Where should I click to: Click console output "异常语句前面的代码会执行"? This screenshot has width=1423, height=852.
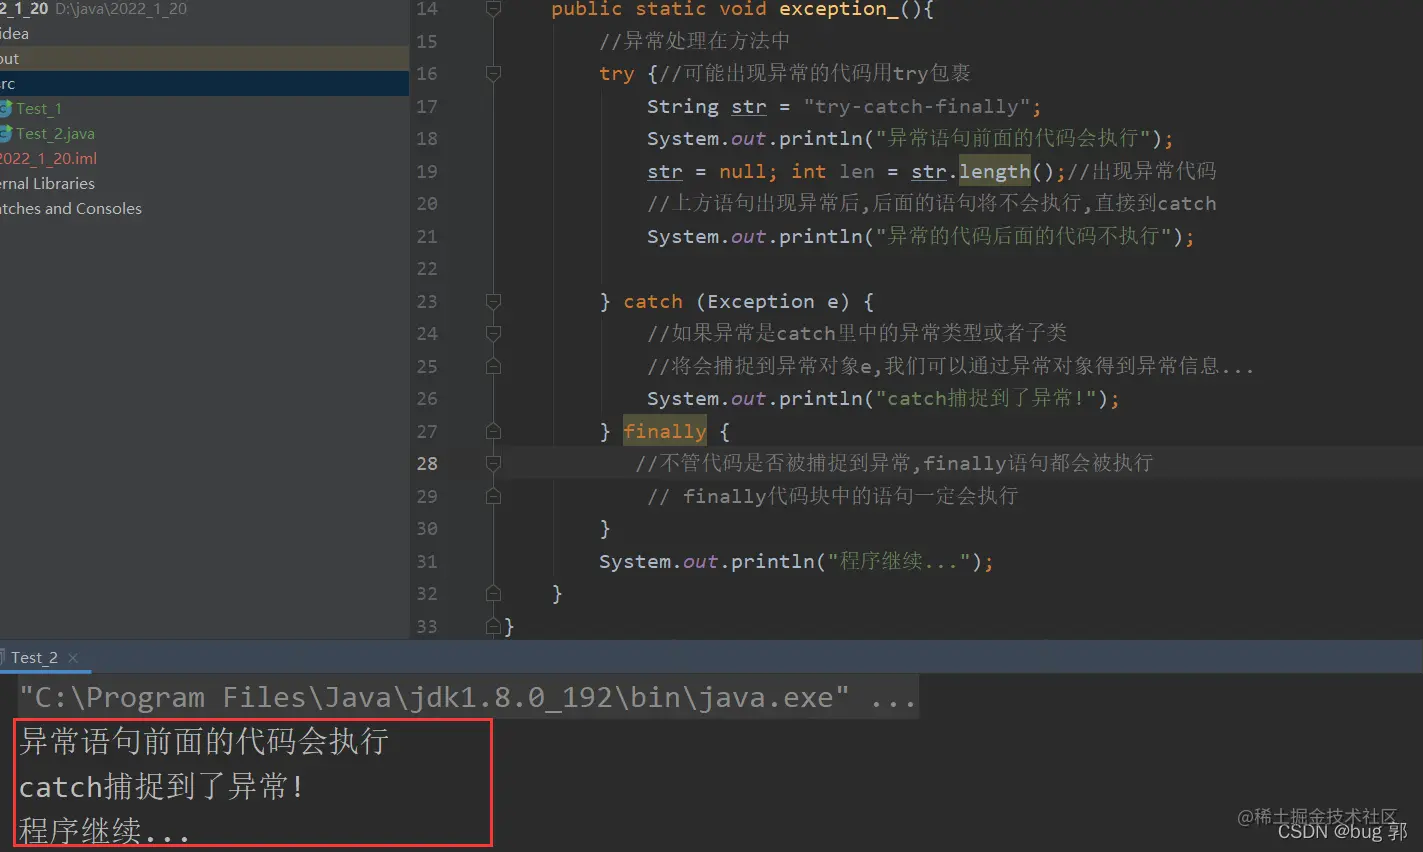pyautogui.click(x=204, y=742)
